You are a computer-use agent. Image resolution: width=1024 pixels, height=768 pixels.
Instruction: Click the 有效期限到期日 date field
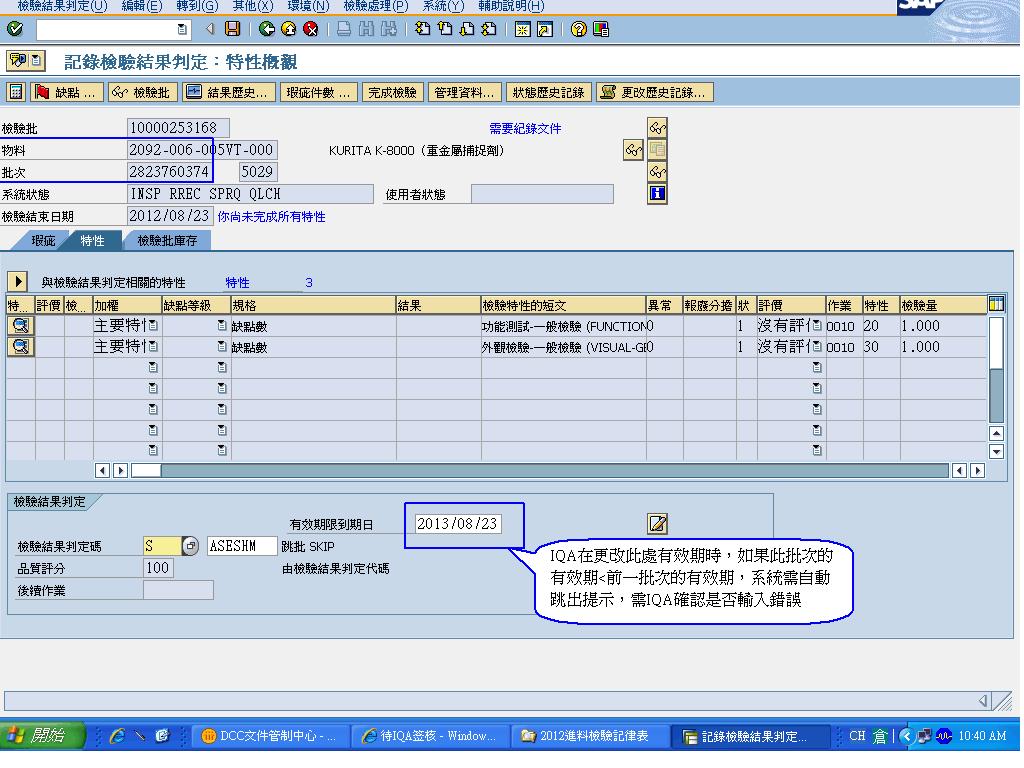point(457,523)
